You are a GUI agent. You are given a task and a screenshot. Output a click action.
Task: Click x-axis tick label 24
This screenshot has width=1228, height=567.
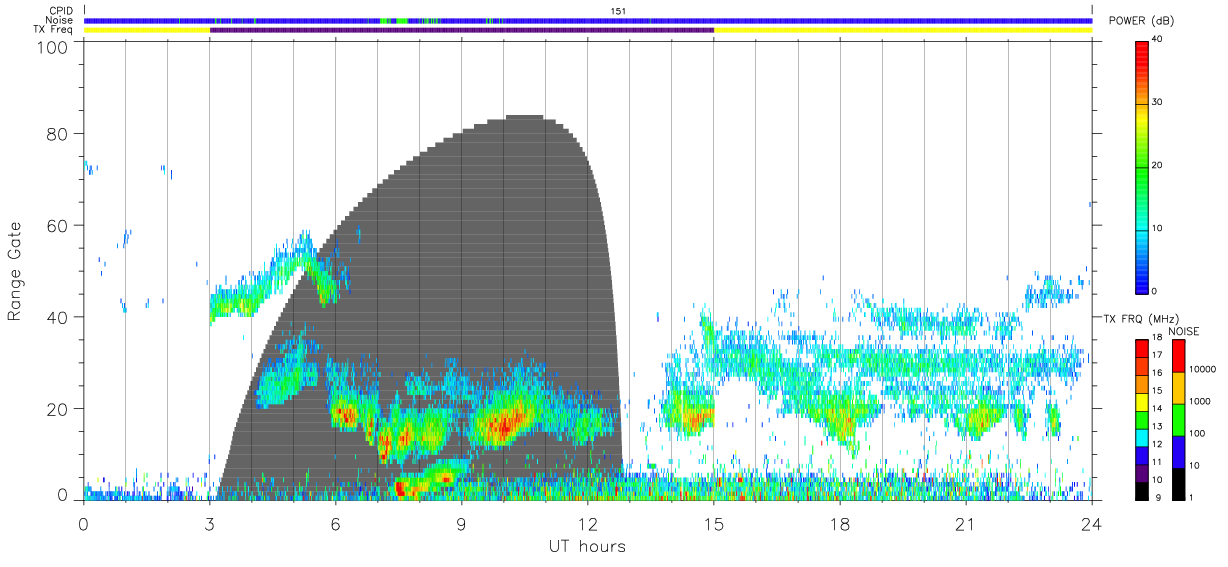[1092, 523]
